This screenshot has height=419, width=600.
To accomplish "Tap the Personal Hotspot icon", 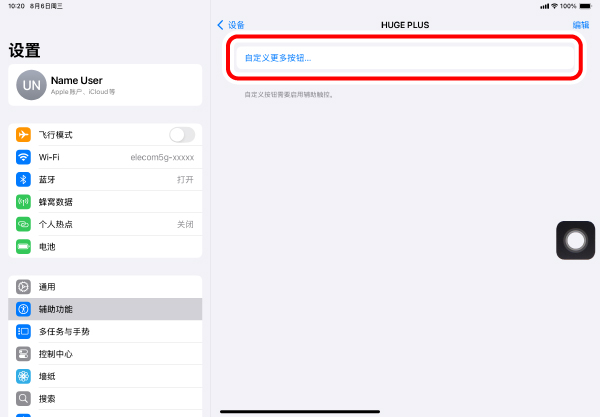I will (24, 224).
